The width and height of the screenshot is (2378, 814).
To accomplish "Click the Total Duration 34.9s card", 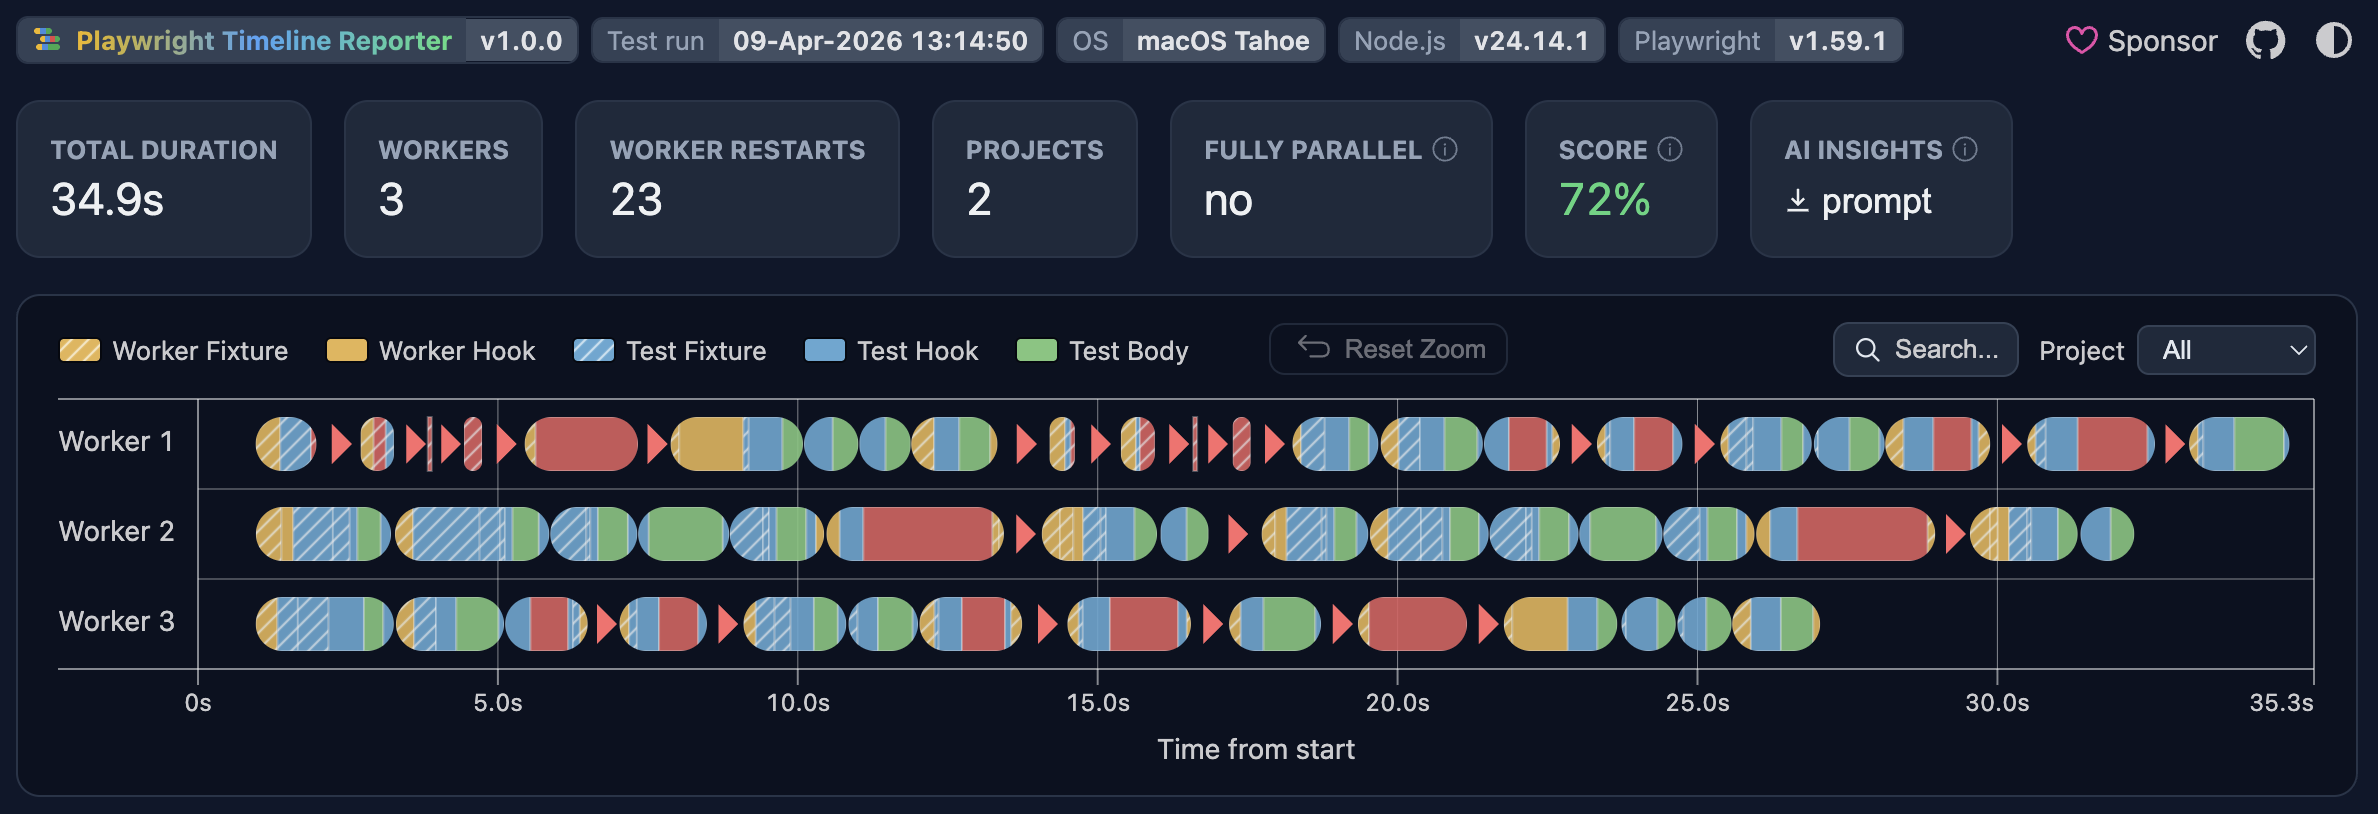I will click(x=164, y=179).
